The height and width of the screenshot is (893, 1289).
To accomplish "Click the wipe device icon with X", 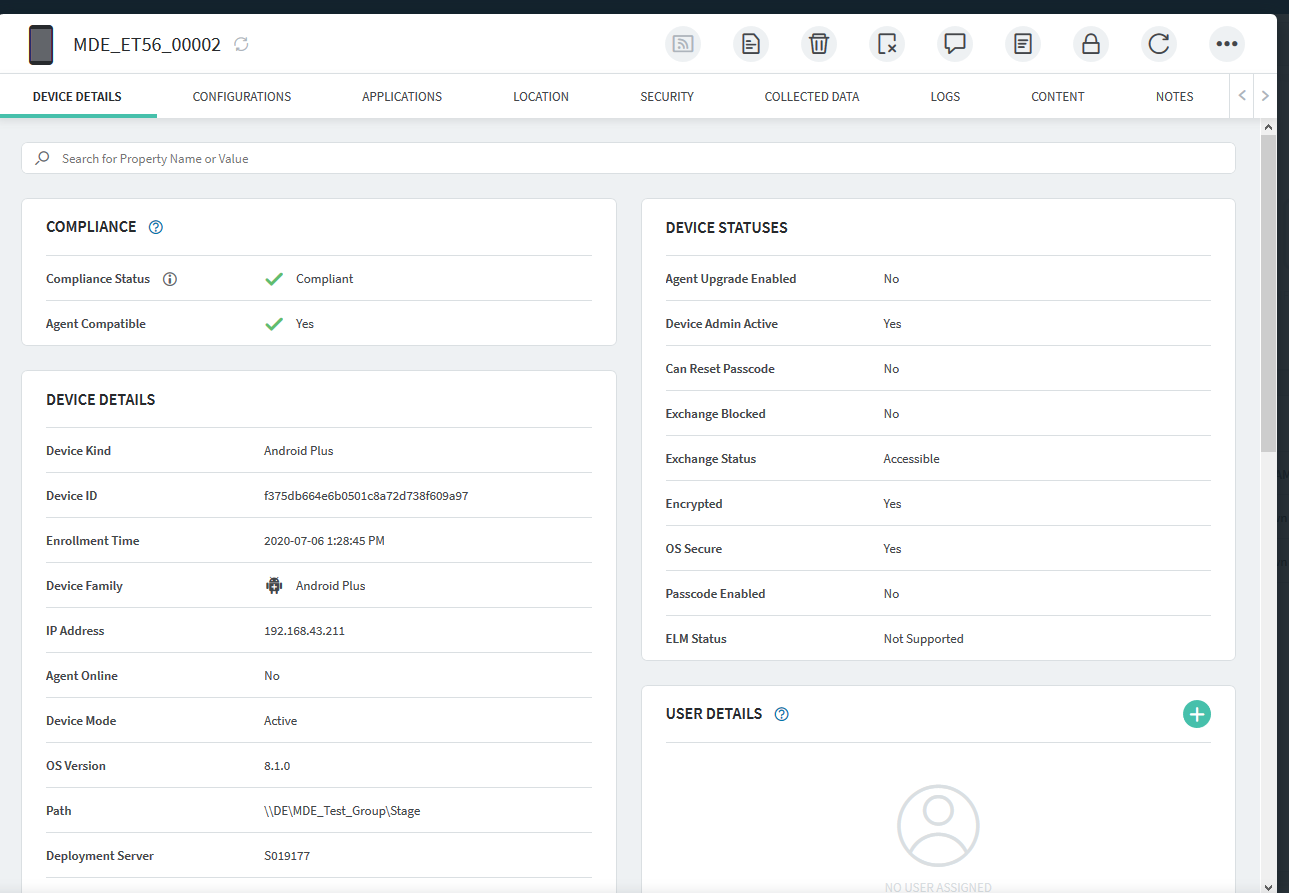I will tap(886, 44).
